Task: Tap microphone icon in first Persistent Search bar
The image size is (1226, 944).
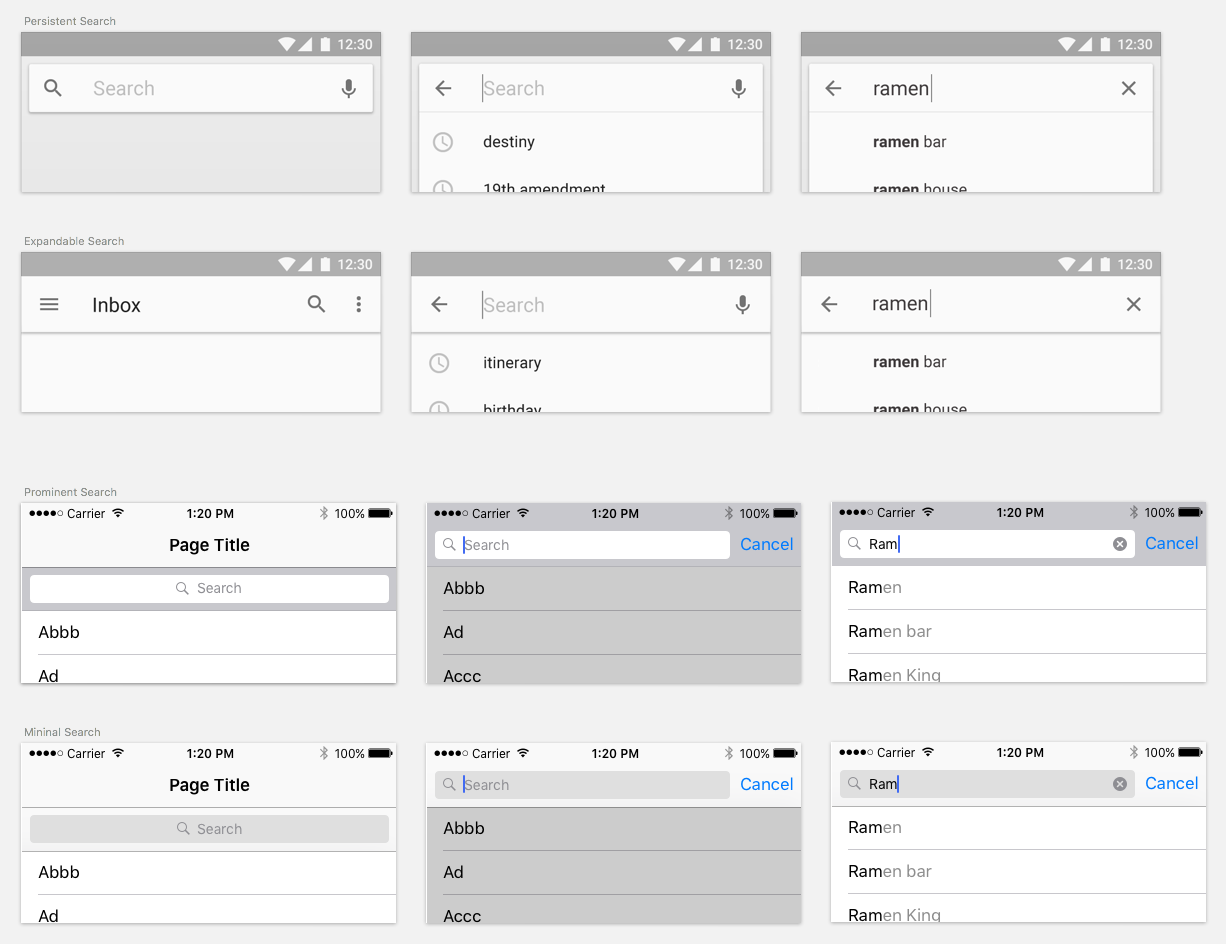Action: pyautogui.click(x=349, y=88)
